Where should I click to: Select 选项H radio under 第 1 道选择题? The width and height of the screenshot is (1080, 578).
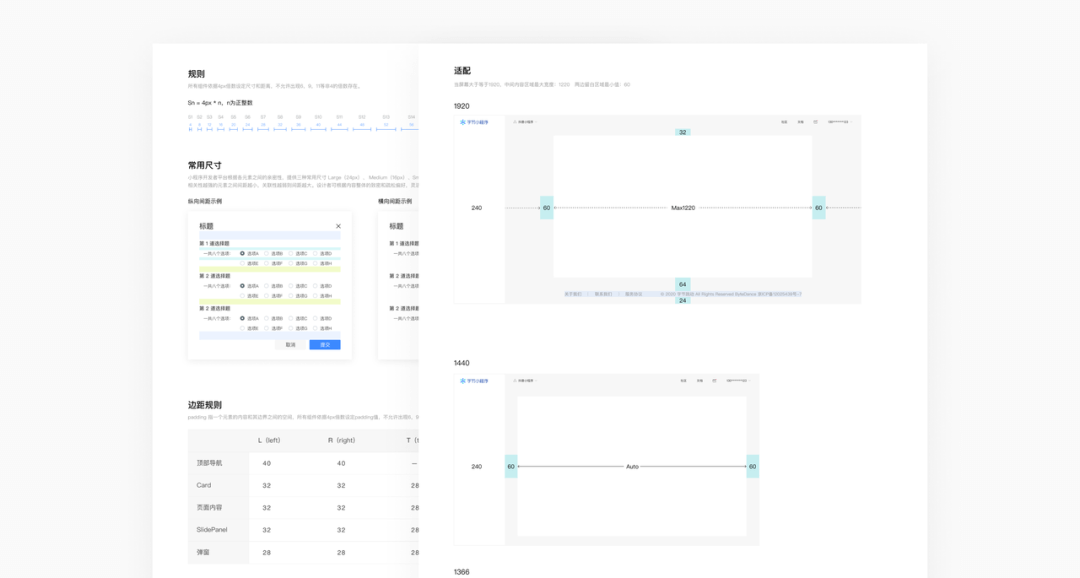(315, 263)
